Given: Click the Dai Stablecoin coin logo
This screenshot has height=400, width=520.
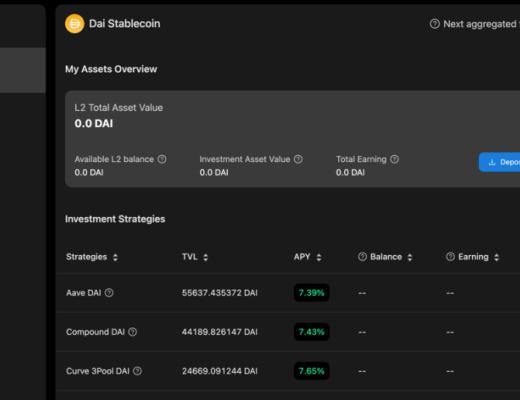Looking at the screenshot, I should point(74,24).
